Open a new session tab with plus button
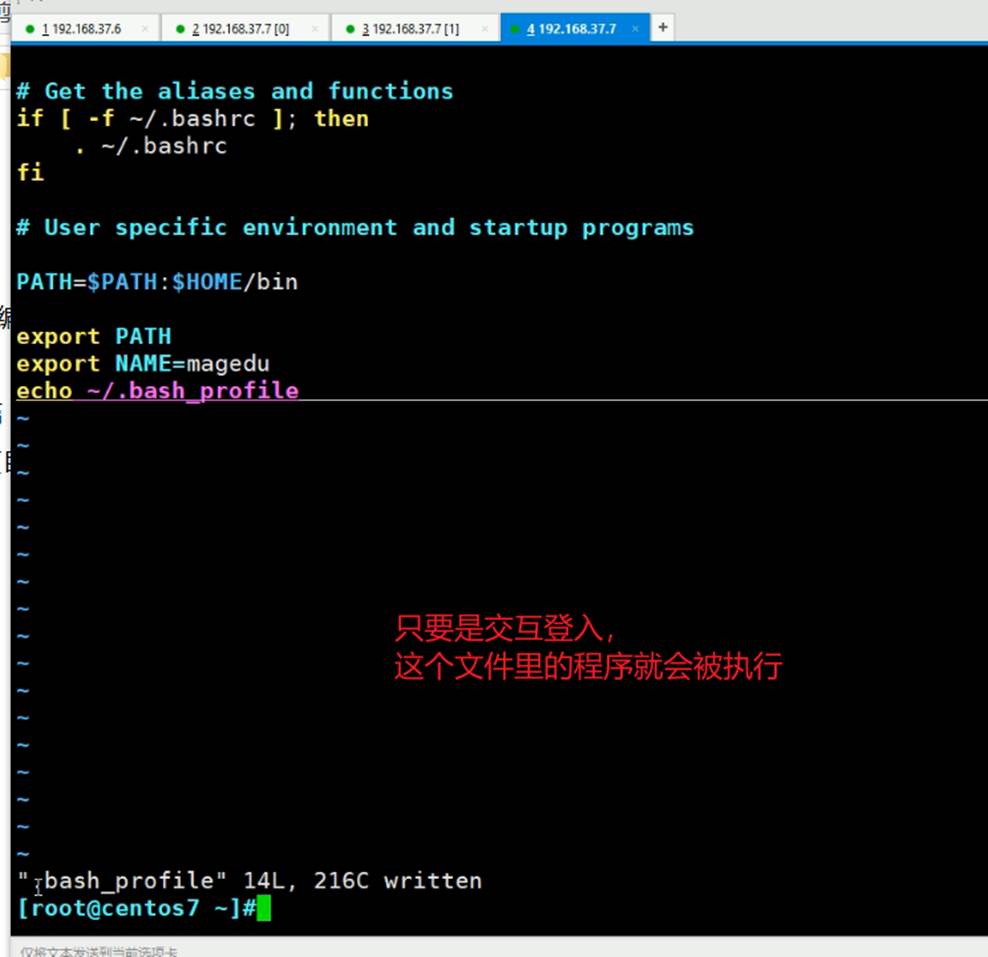 click(662, 28)
